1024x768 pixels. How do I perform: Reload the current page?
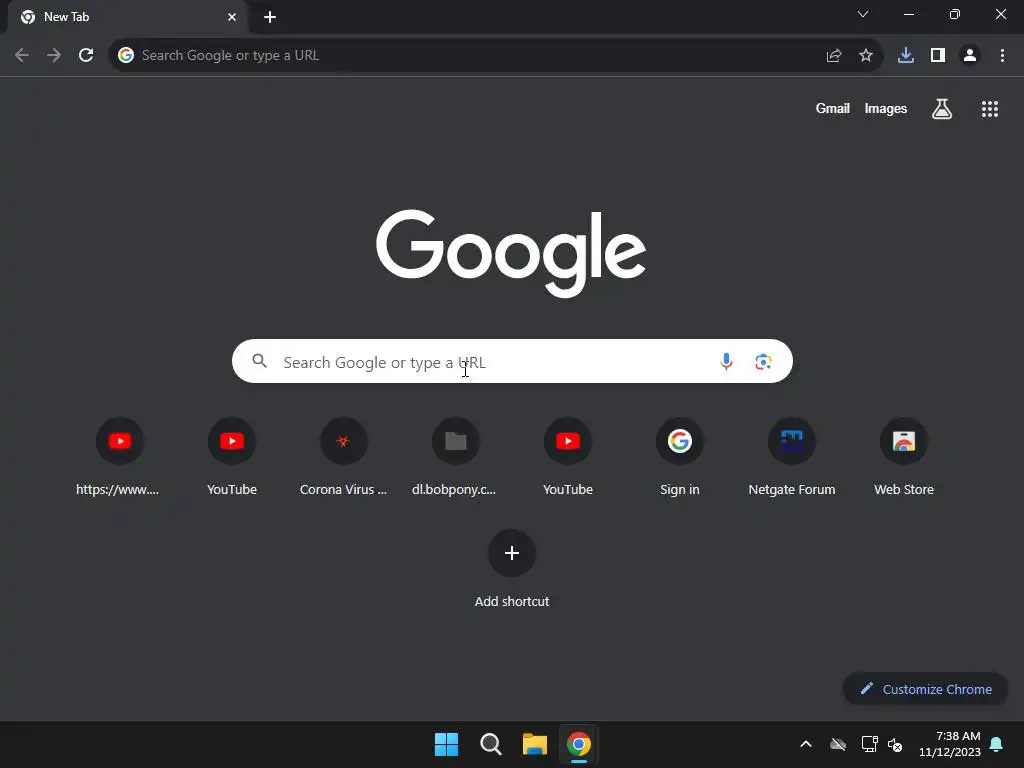click(86, 56)
